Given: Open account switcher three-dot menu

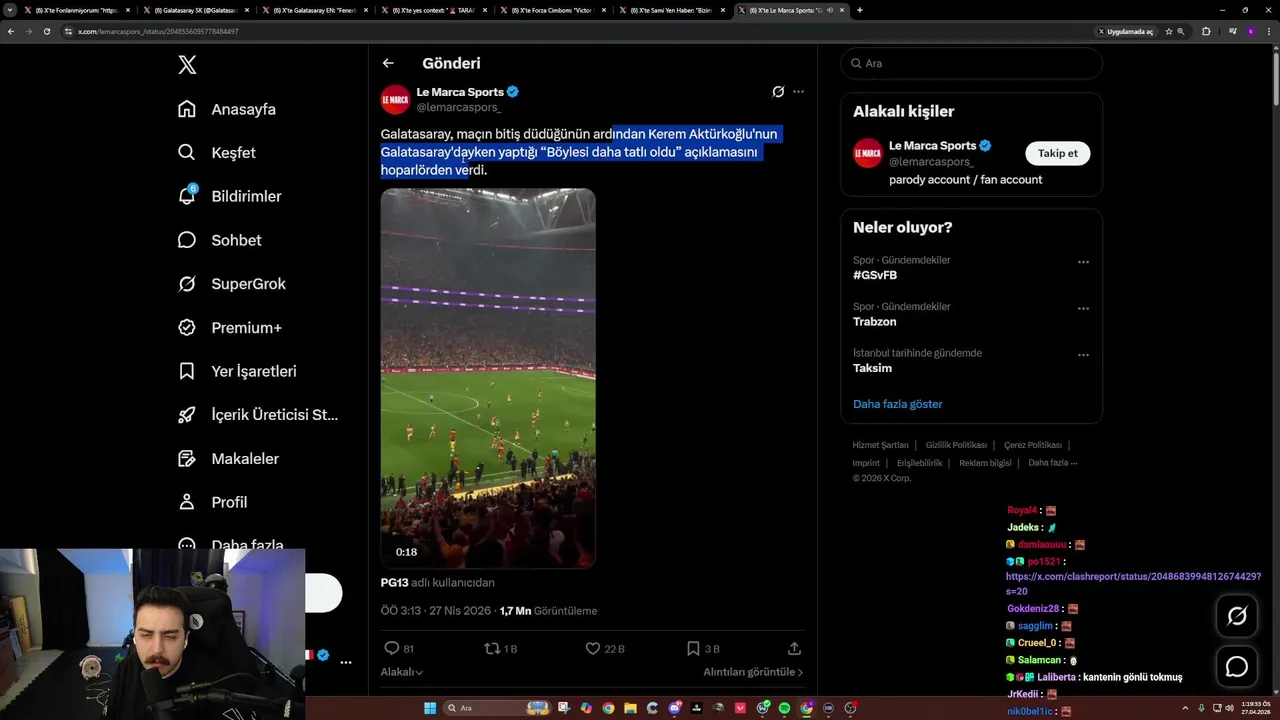Looking at the screenshot, I should 345,662.
